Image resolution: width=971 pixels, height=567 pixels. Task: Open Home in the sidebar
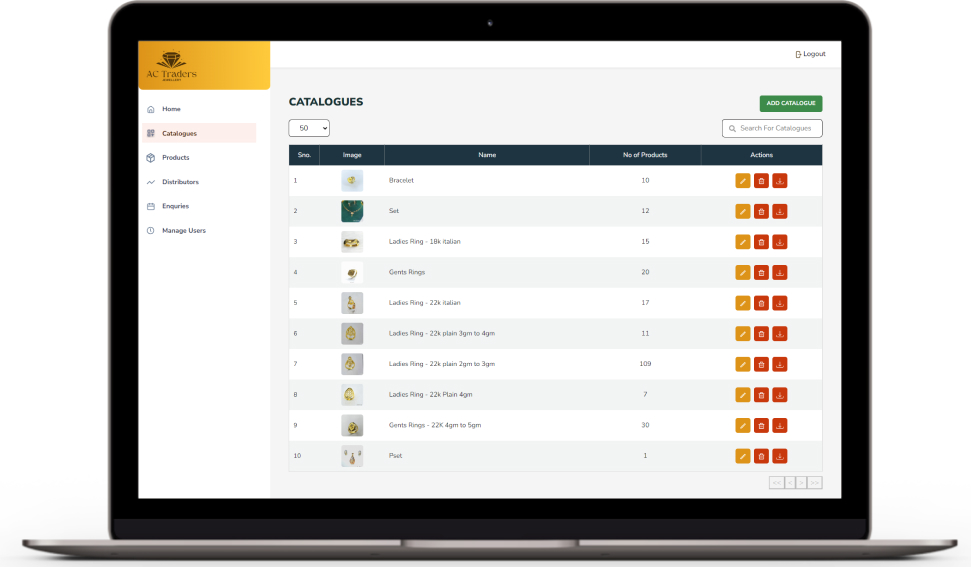point(171,109)
